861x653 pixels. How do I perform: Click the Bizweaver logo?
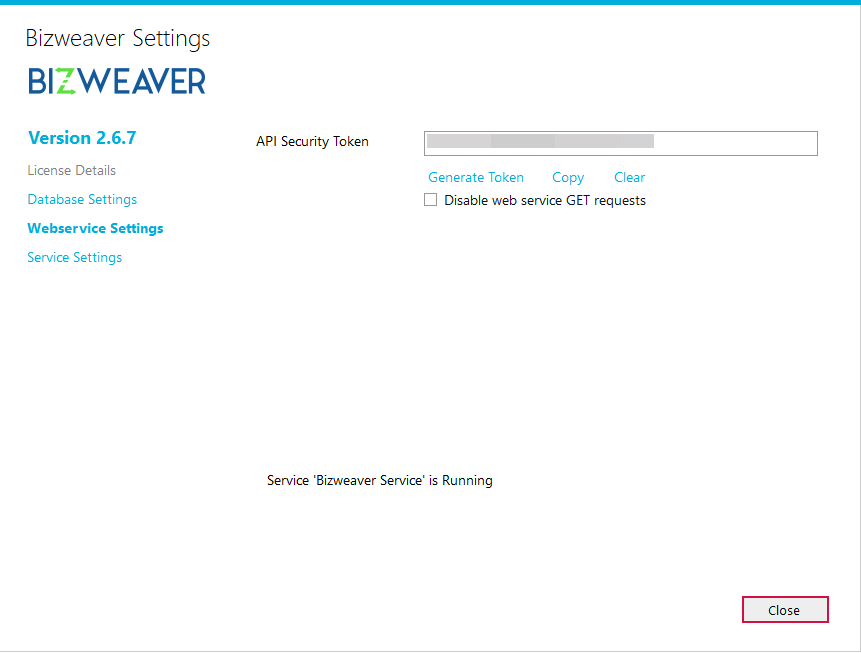[117, 81]
